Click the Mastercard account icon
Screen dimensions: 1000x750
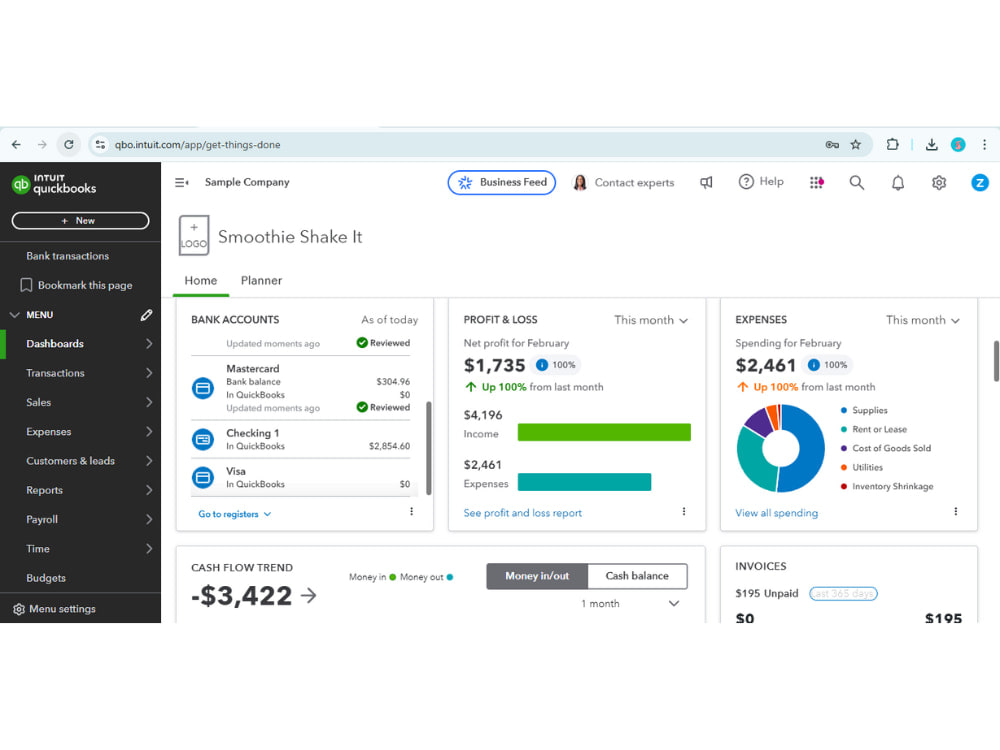tap(203, 388)
